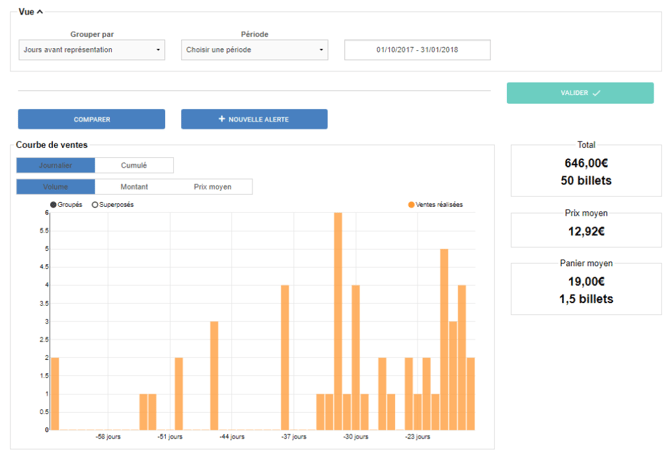This screenshot has width=670, height=459.
Task: Toggle the orange Ventes réalisées legend marker
Action: point(411,205)
